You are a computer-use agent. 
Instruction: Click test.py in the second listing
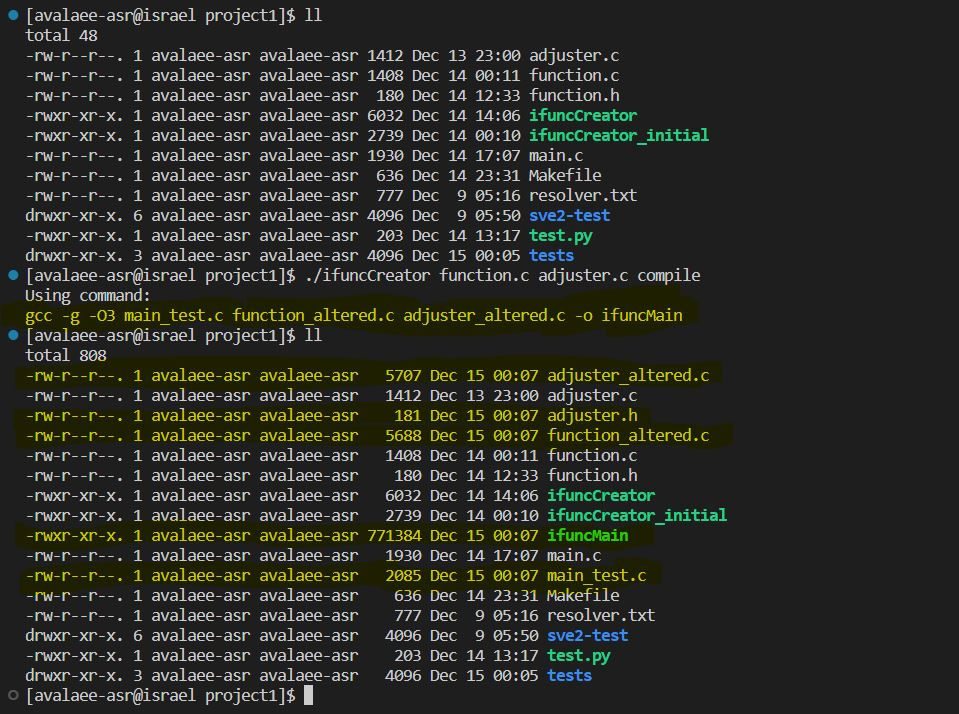click(x=579, y=656)
